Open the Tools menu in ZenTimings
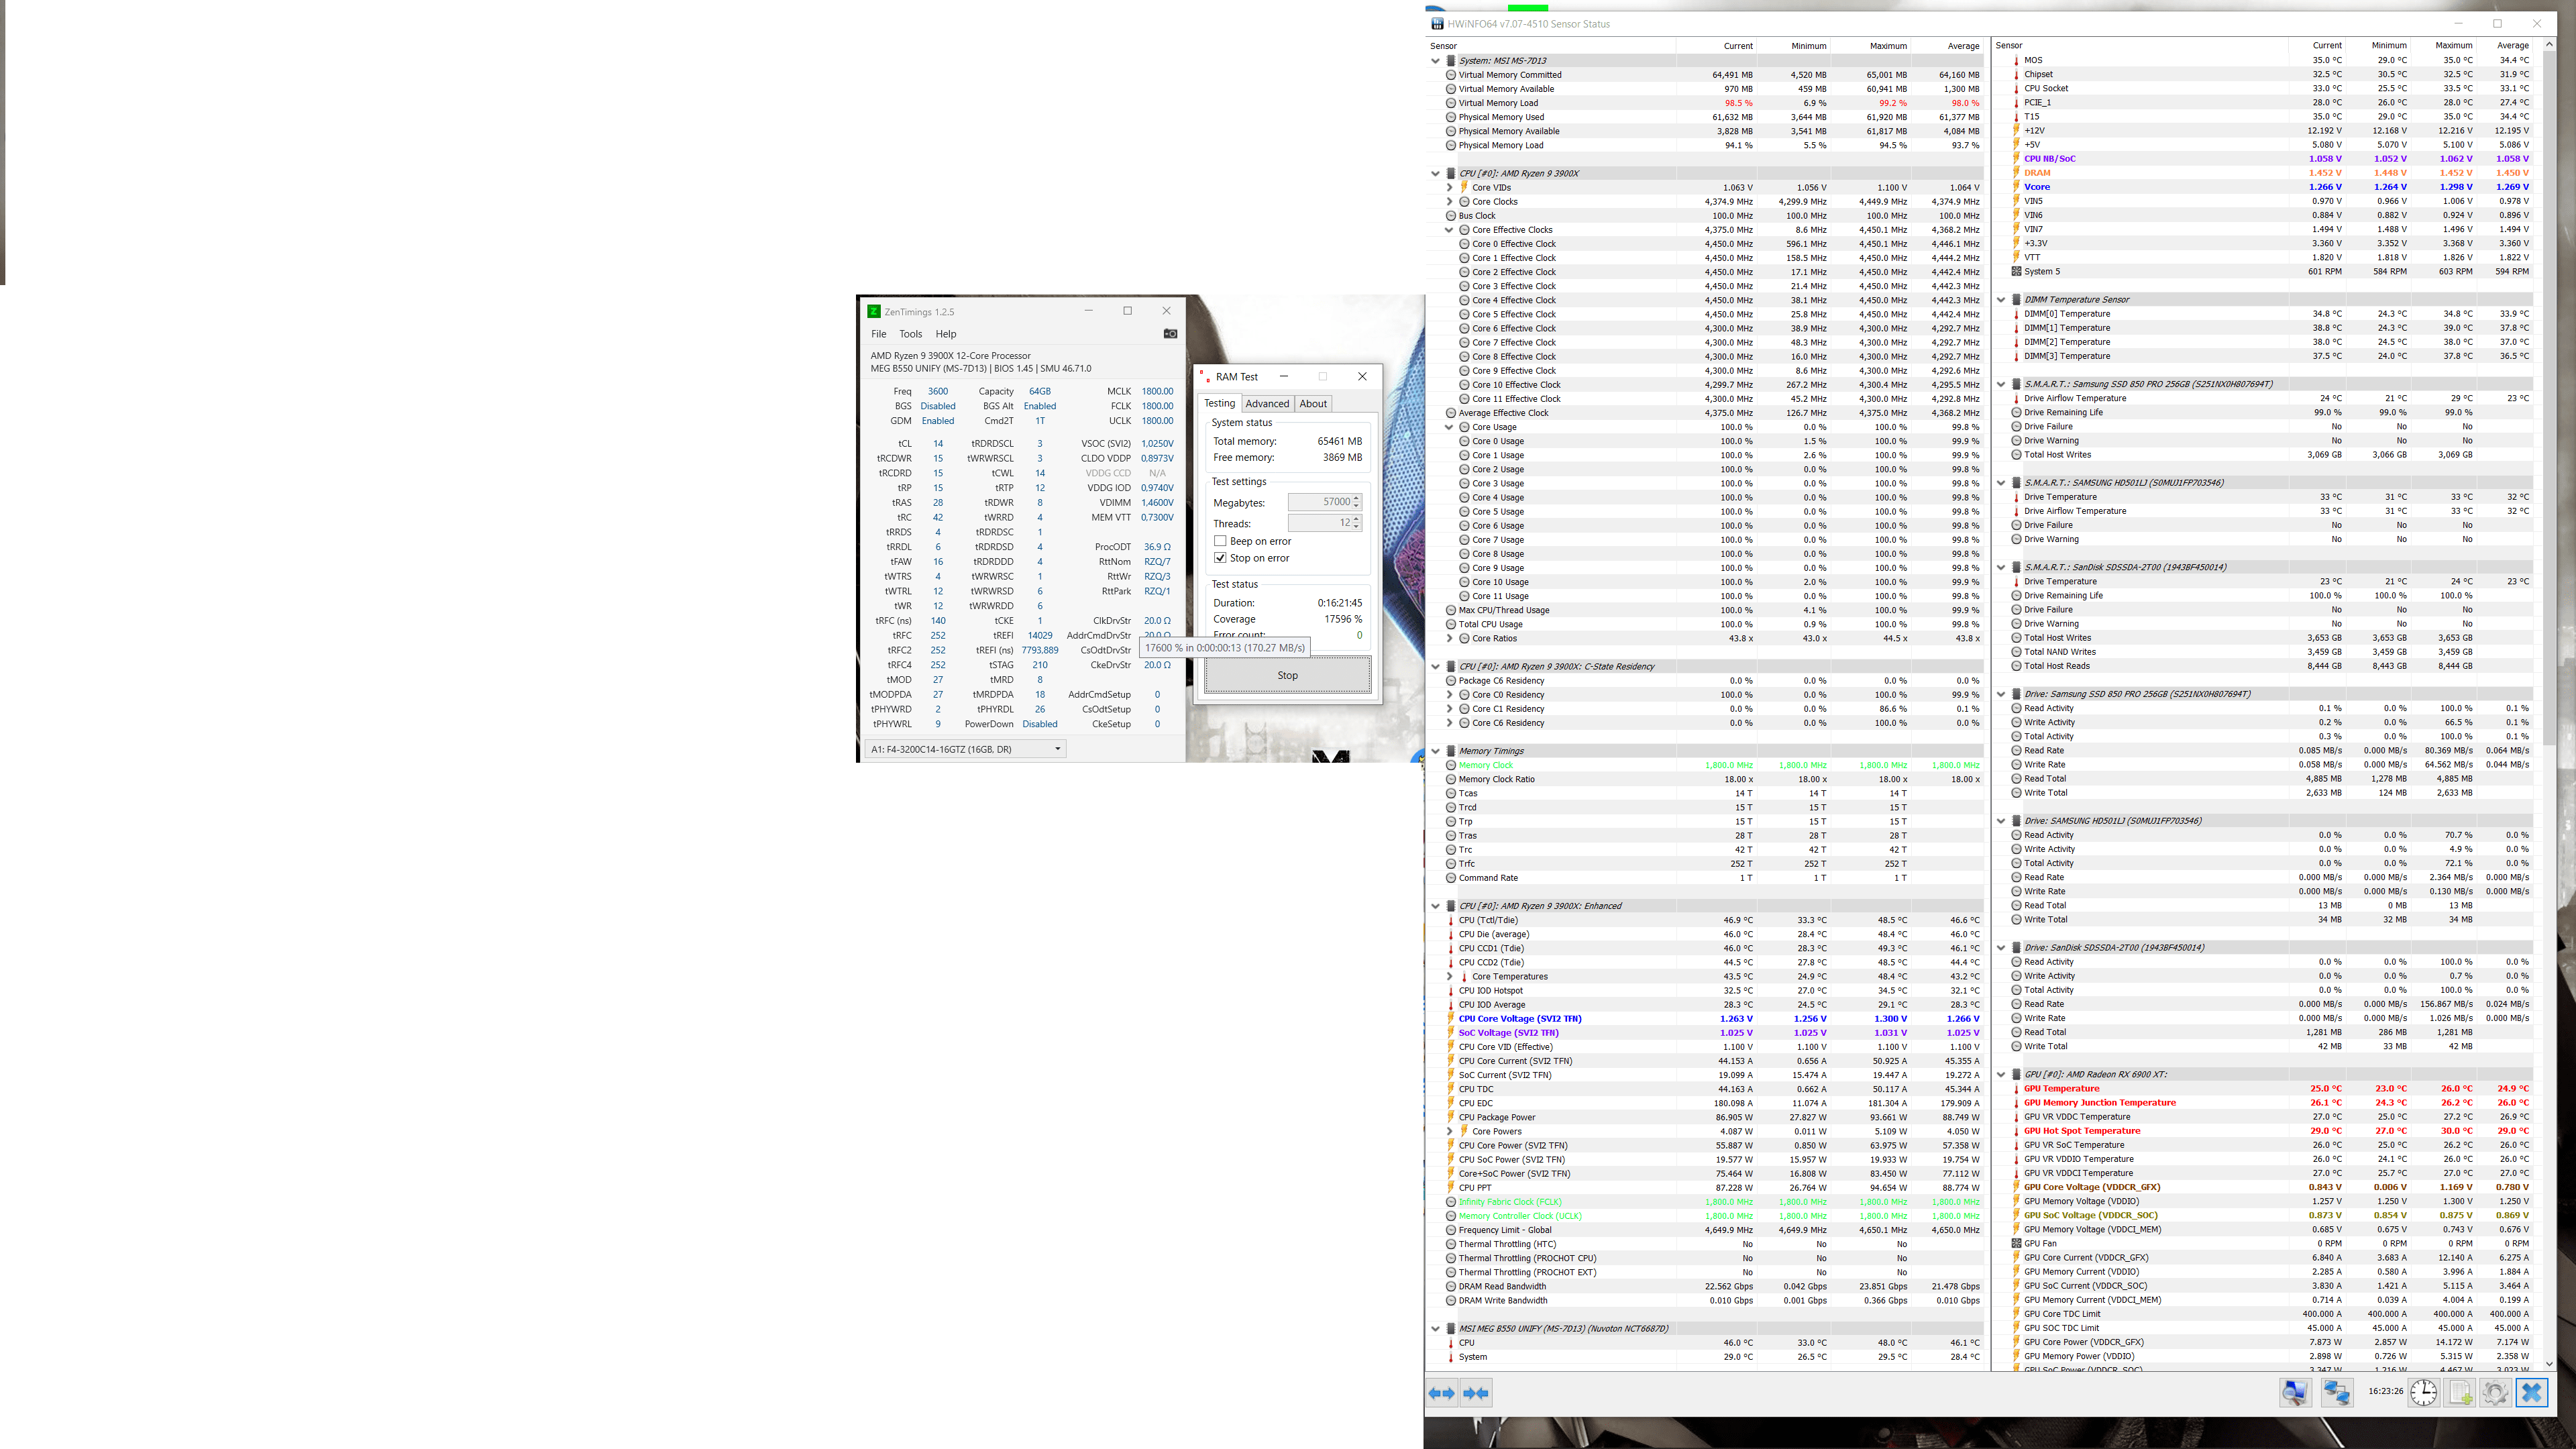The image size is (2576, 1449). tap(910, 334)
